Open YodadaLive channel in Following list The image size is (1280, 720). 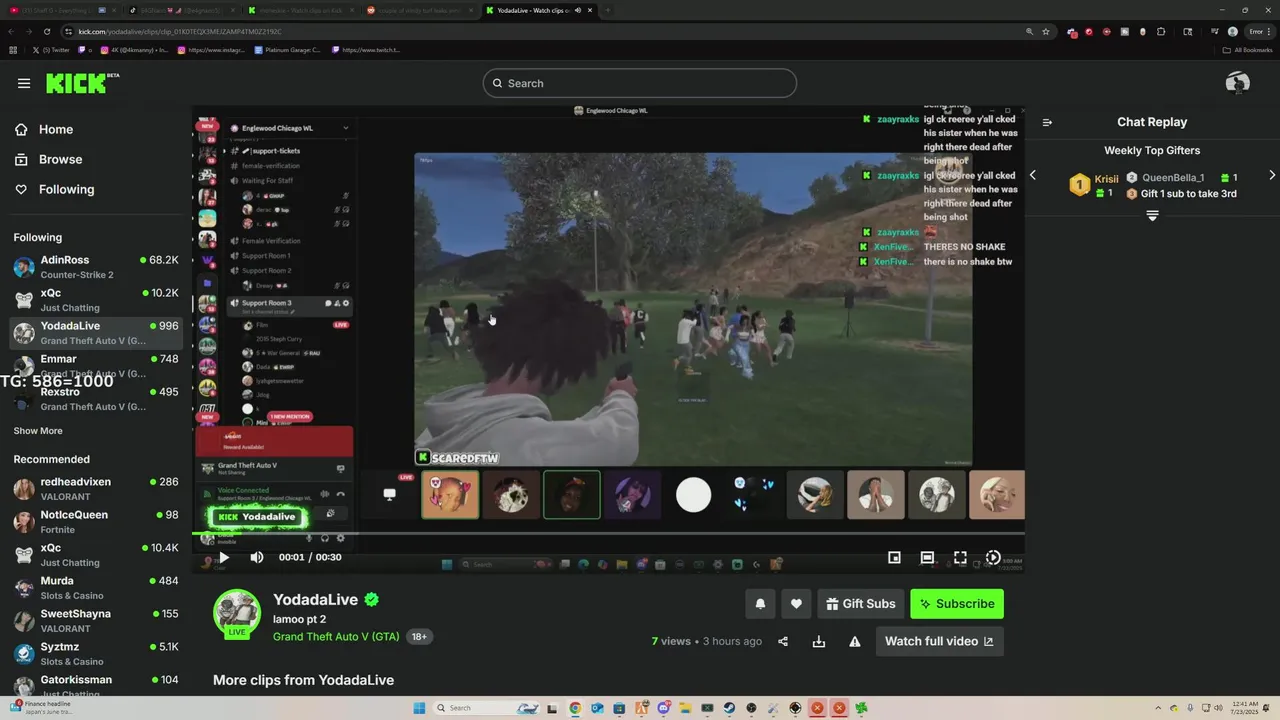pyautogui.click(x=95, y=333)
